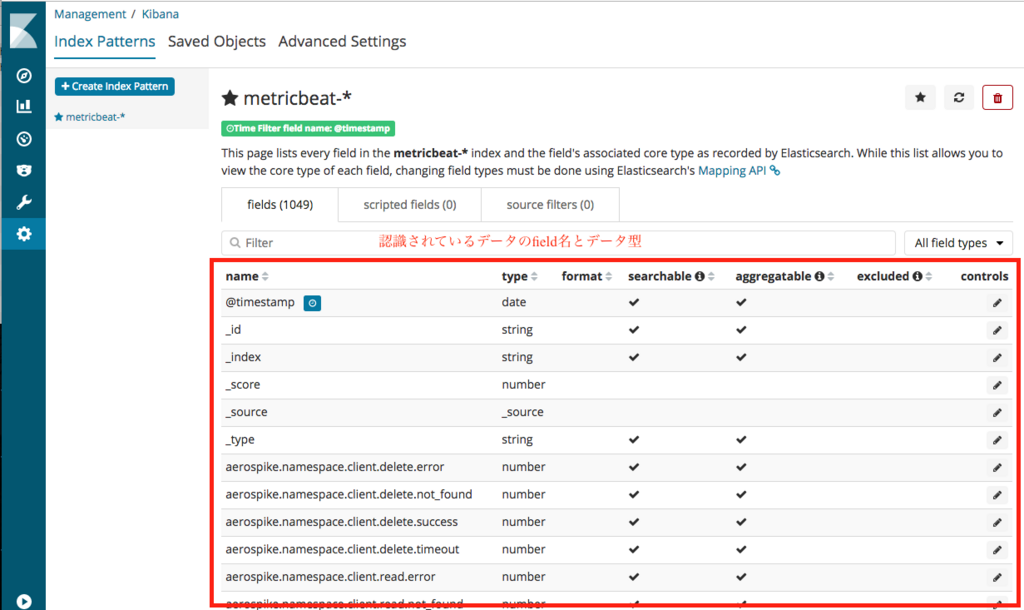Edit the _source field pencil icon
This screenshot has height=610, width=1024.
tap(997, 413)
